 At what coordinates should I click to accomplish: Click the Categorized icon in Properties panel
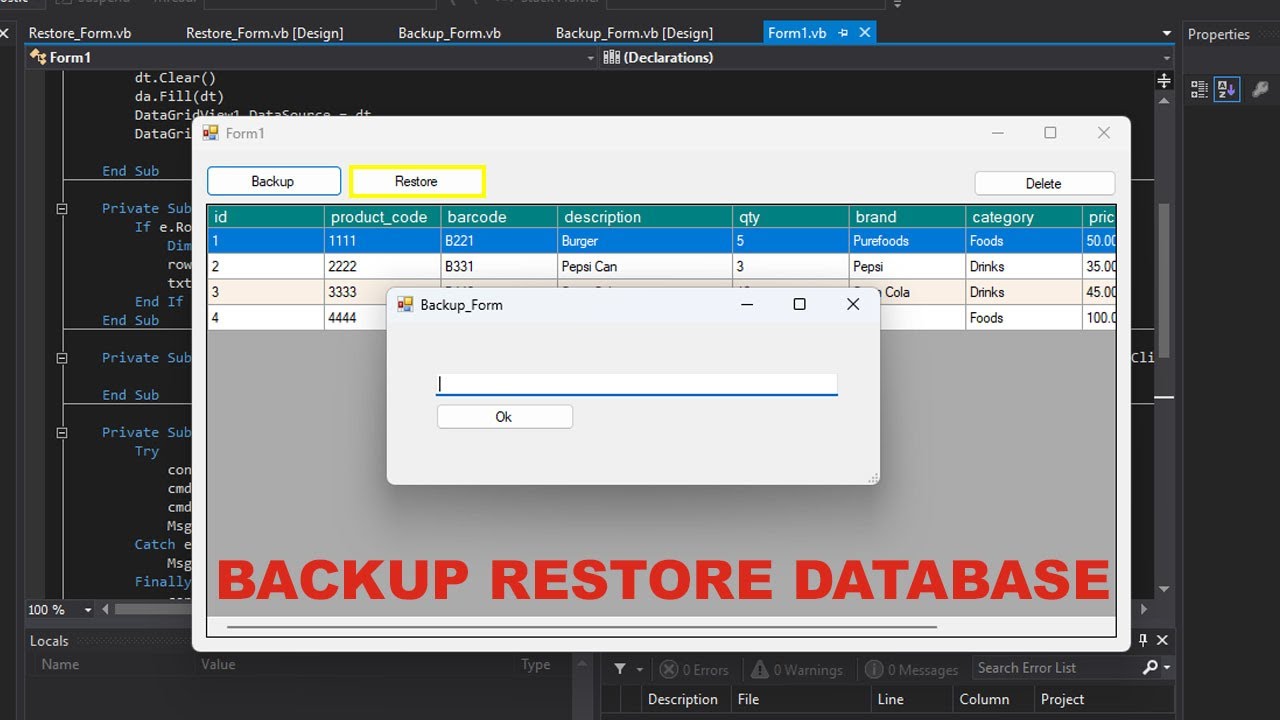coord(1199,89)
